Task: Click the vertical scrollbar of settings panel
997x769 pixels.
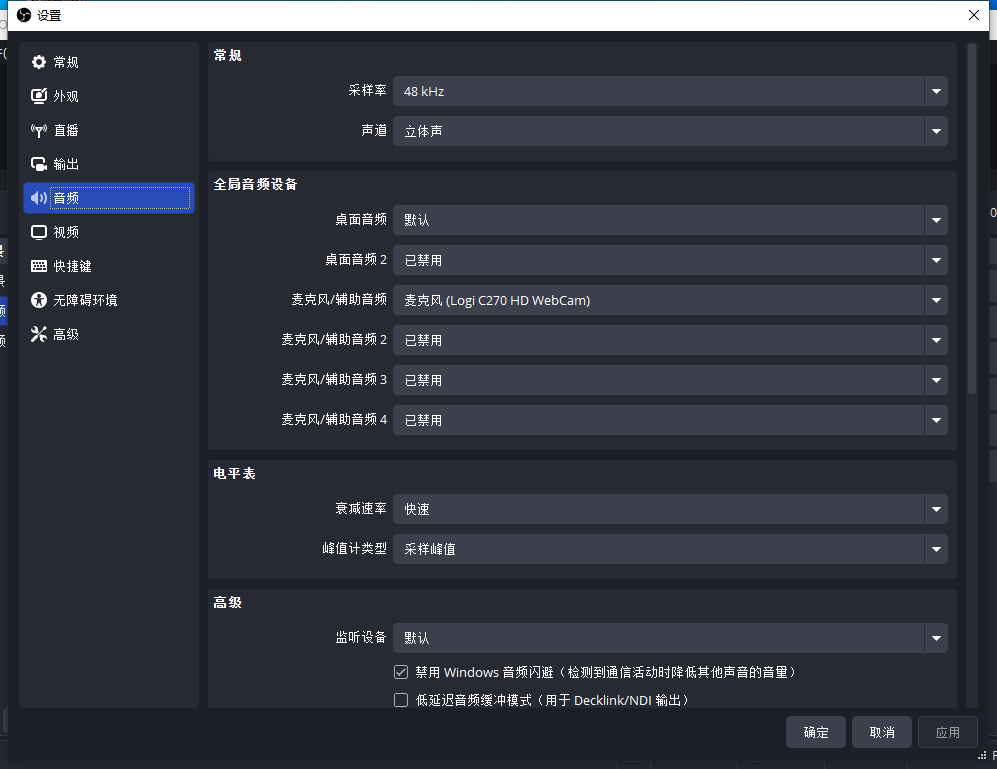Action: (971, 220)
